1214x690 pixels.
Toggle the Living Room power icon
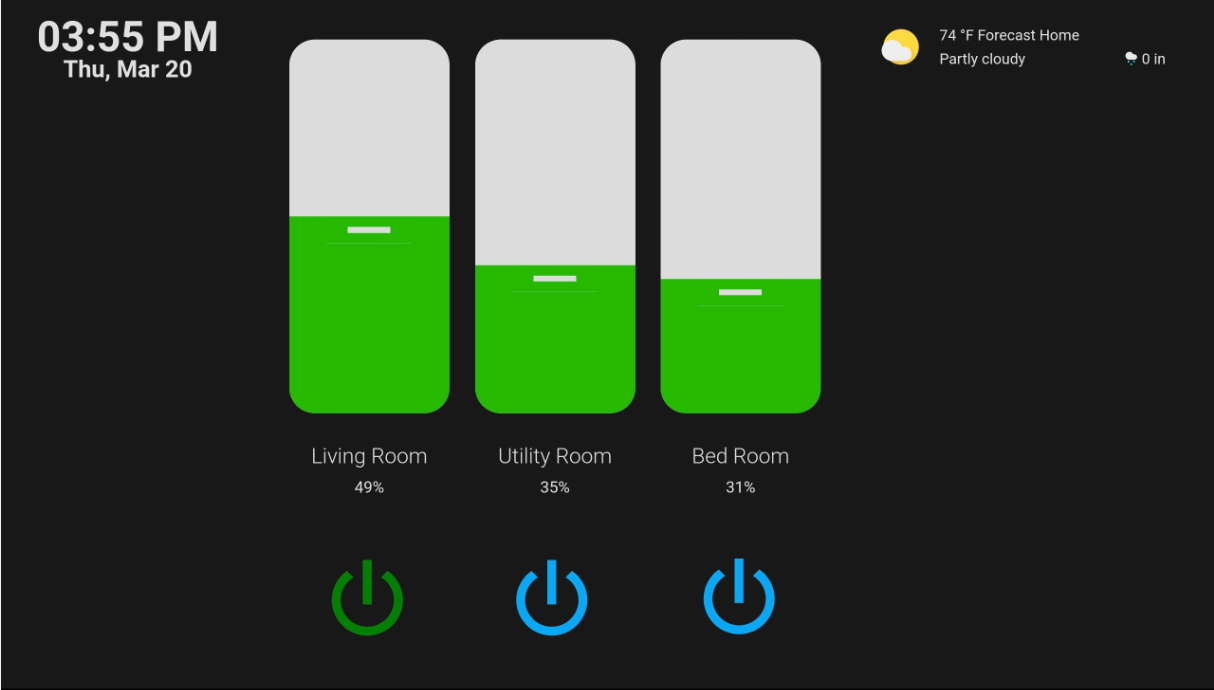click(367, 598)
